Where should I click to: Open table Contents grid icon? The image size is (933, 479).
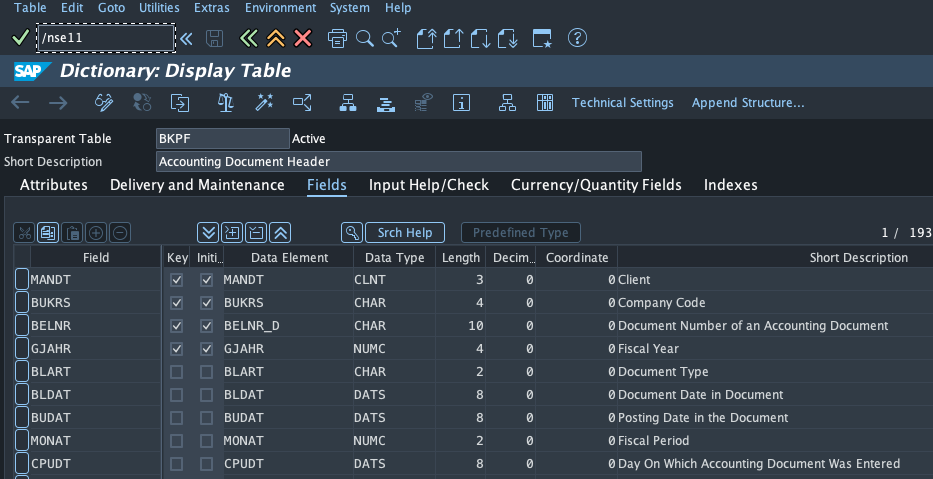(x=545, y=102)
